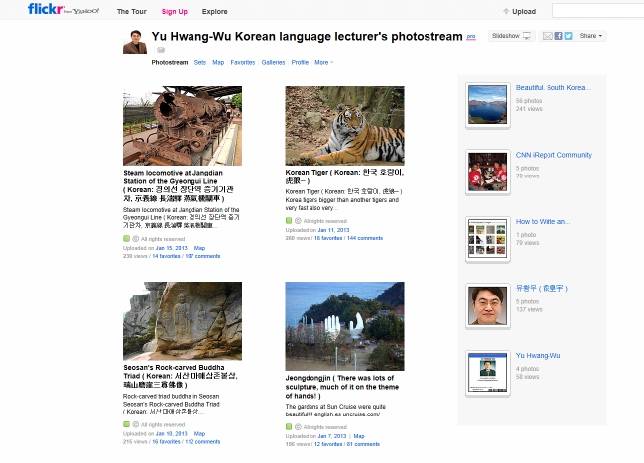Open the CNN iReport Community set
The width and height of the screenshot is (644, 463).
553,155
